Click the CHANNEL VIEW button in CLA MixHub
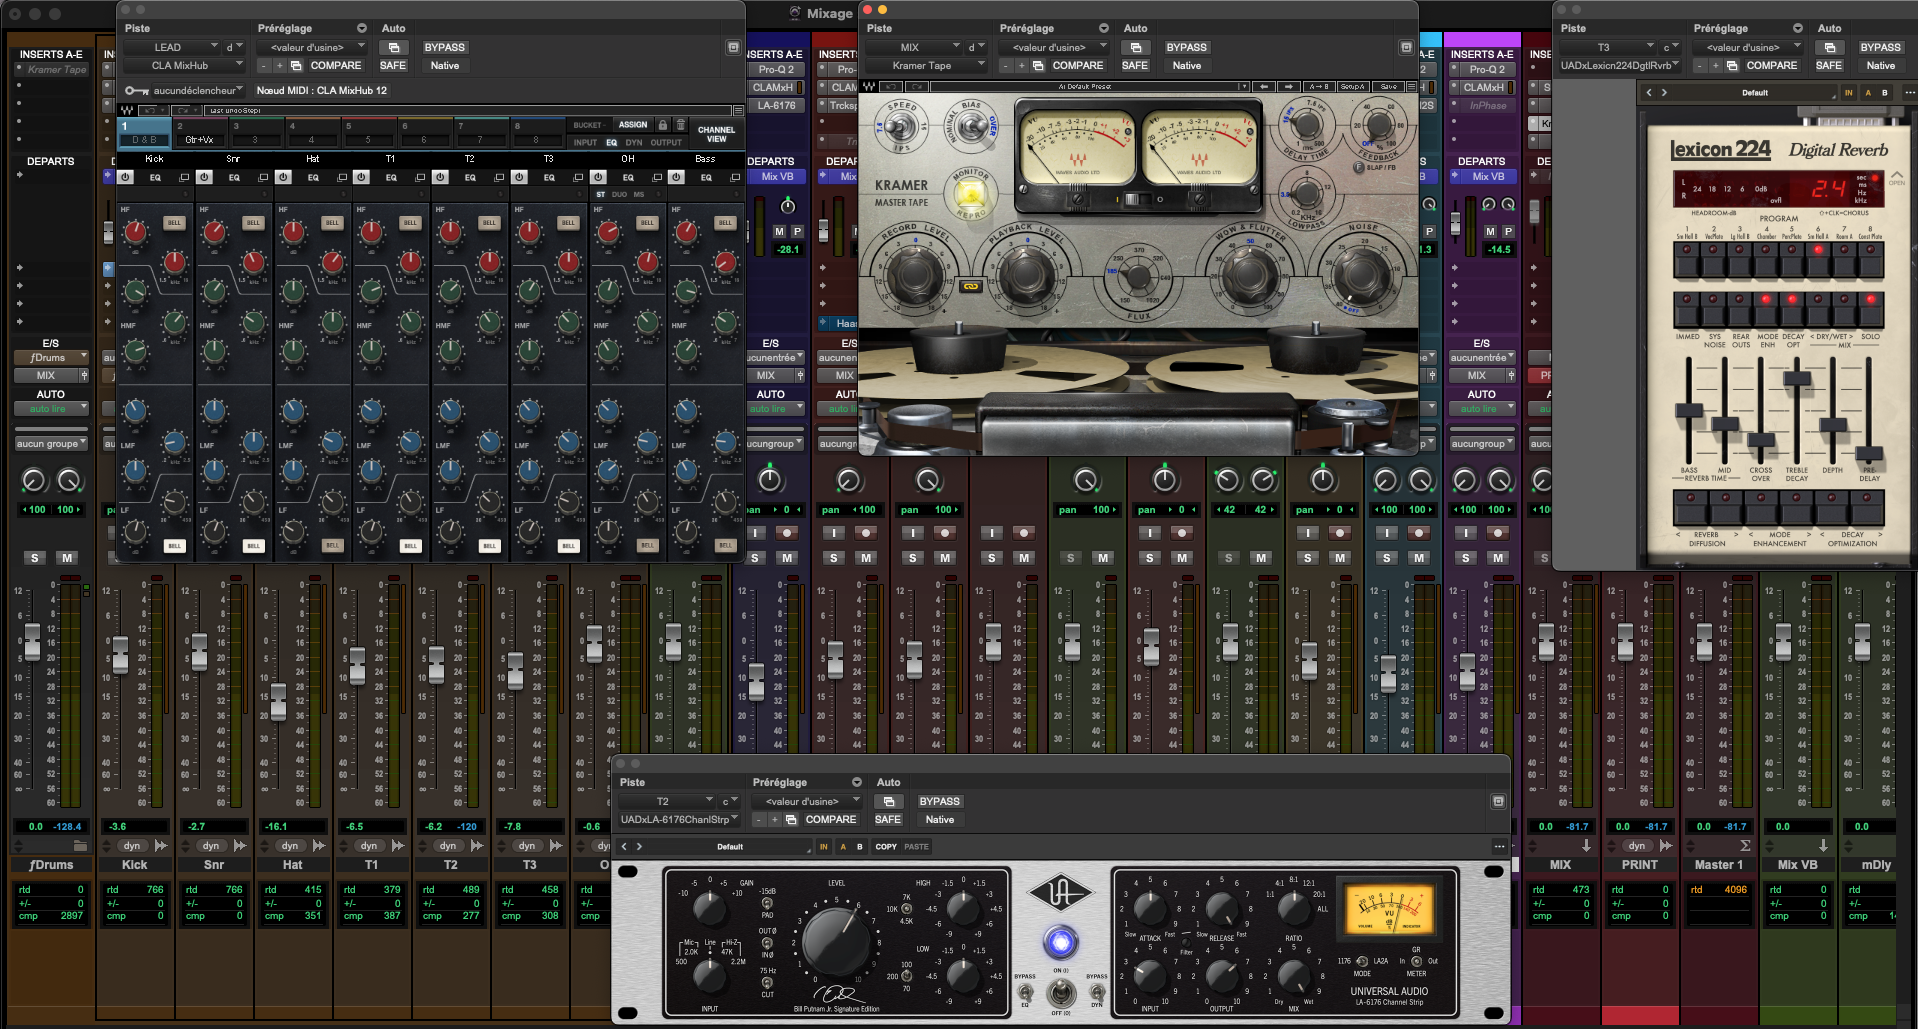1918x1029 pixels. pos(717,135)
